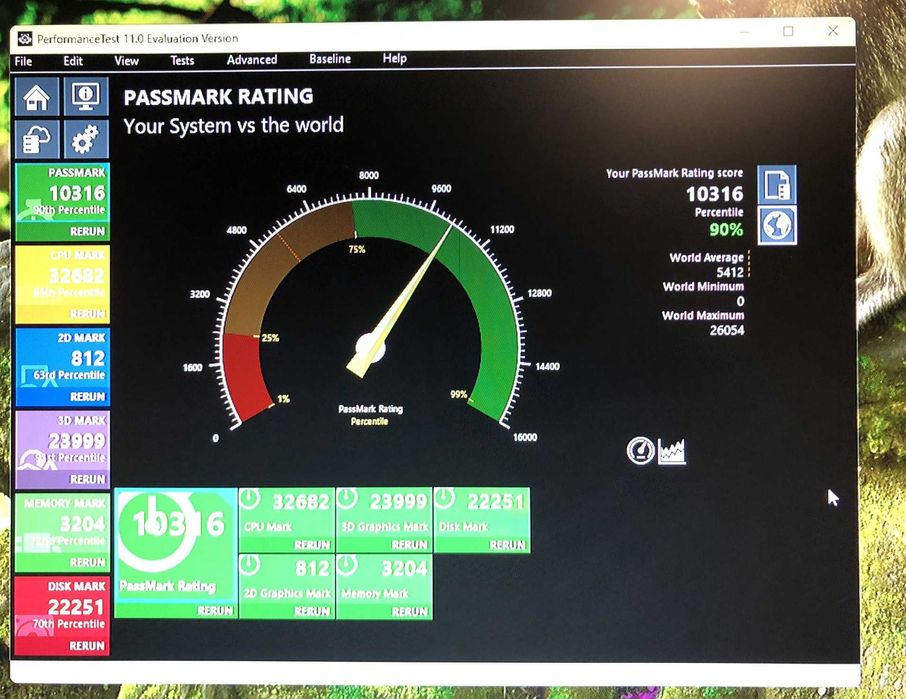The image size is (906, 699).
Task: Click the World Average 5412 value
Action: click(729, 272)
